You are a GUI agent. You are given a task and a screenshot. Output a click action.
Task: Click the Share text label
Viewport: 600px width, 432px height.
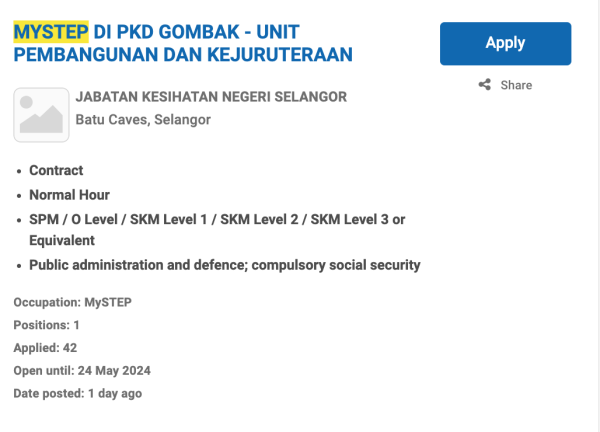516,85
